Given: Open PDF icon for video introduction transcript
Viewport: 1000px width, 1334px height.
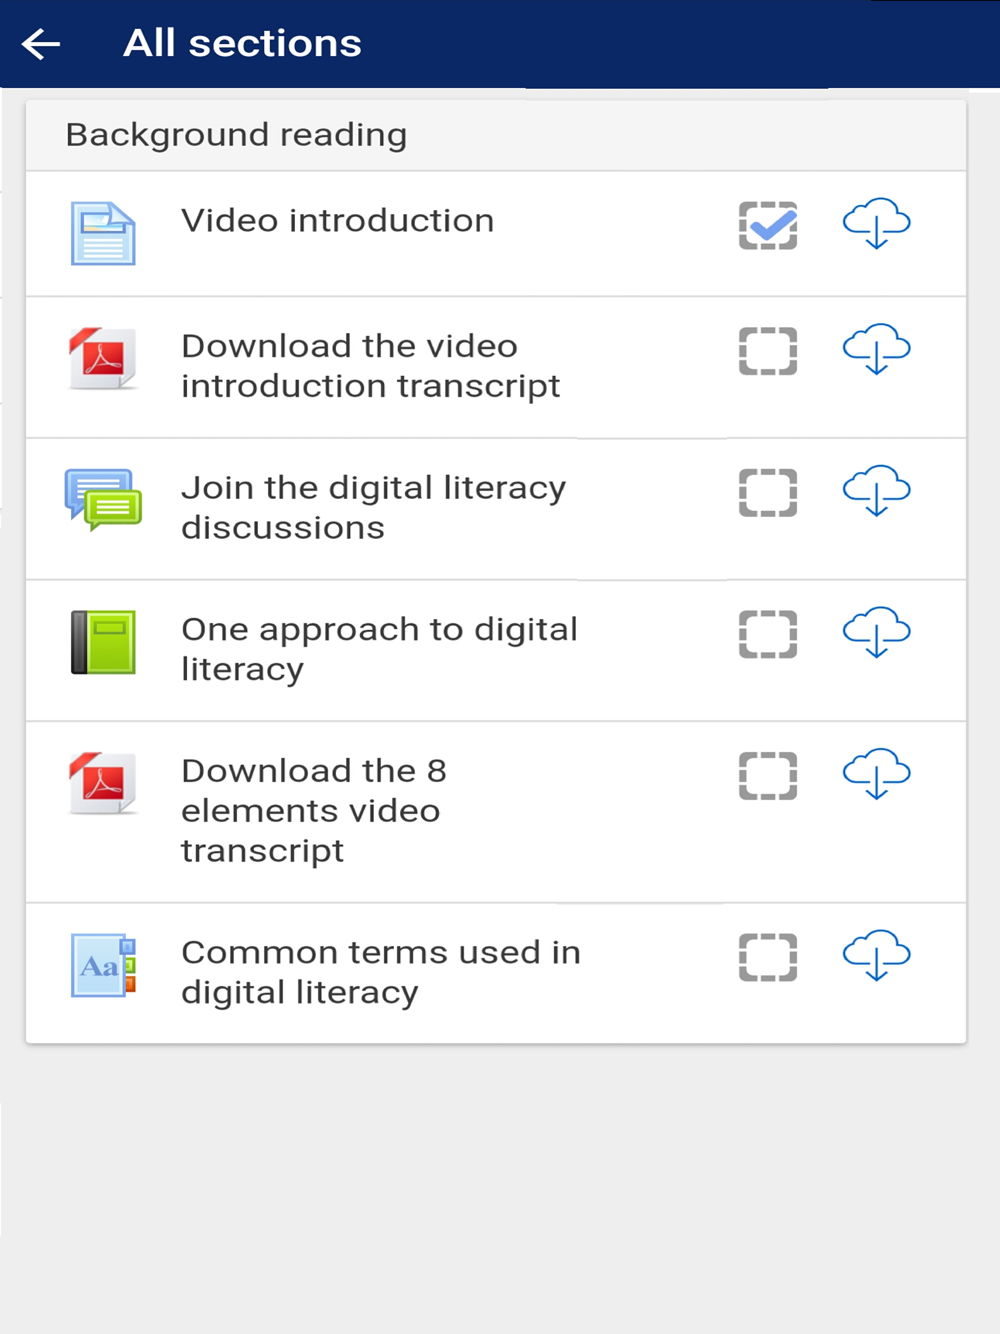Looking at the screenshot, I should [103, 358].
